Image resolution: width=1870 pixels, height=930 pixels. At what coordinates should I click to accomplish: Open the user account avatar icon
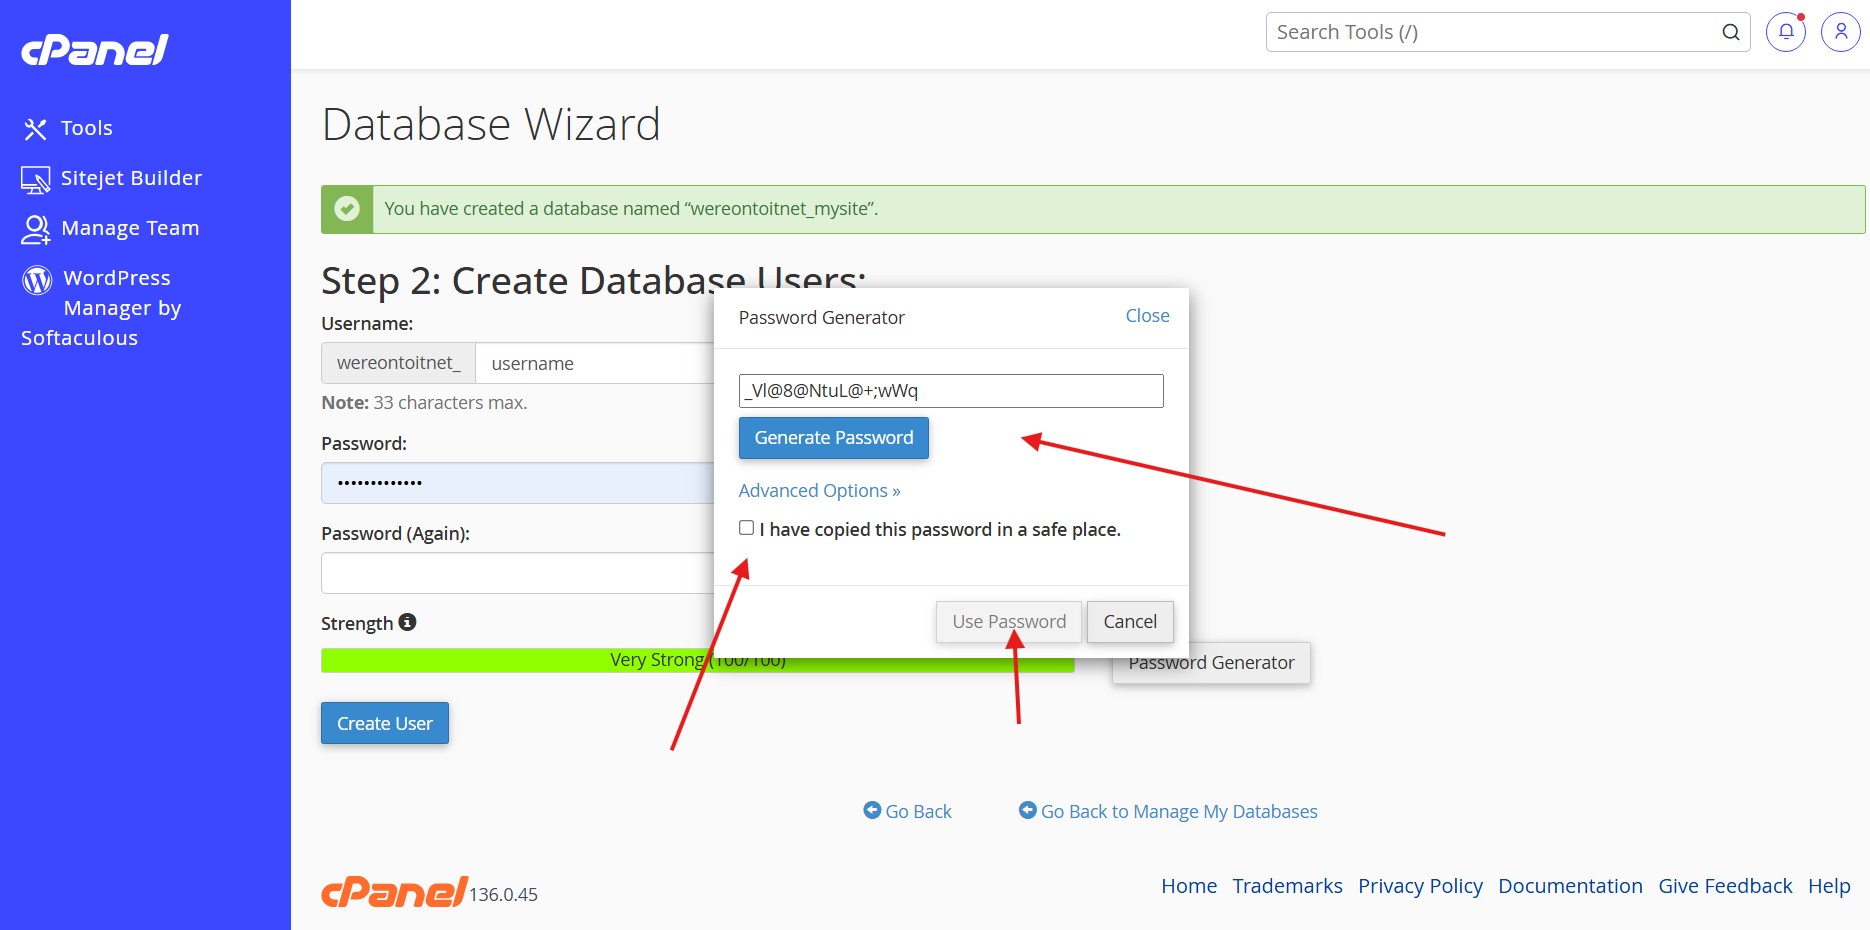1841,32
